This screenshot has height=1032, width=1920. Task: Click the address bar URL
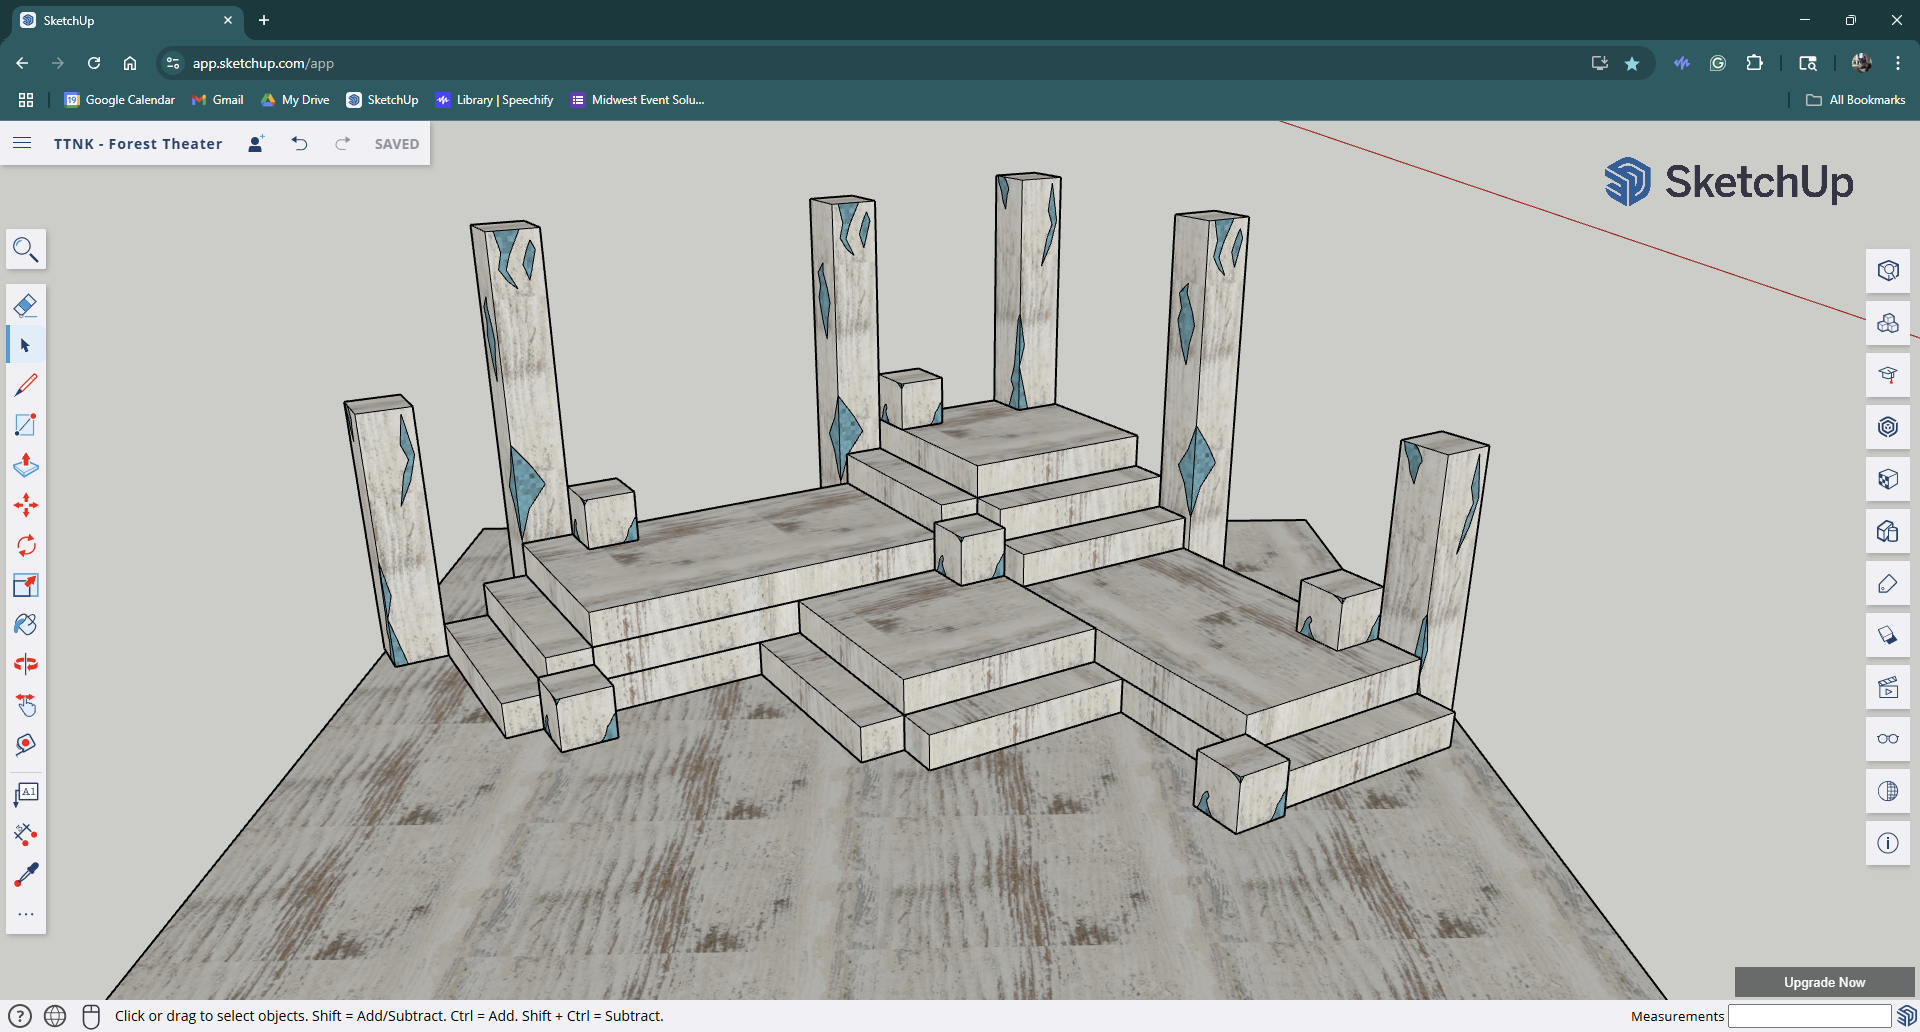tap(263, 63)
